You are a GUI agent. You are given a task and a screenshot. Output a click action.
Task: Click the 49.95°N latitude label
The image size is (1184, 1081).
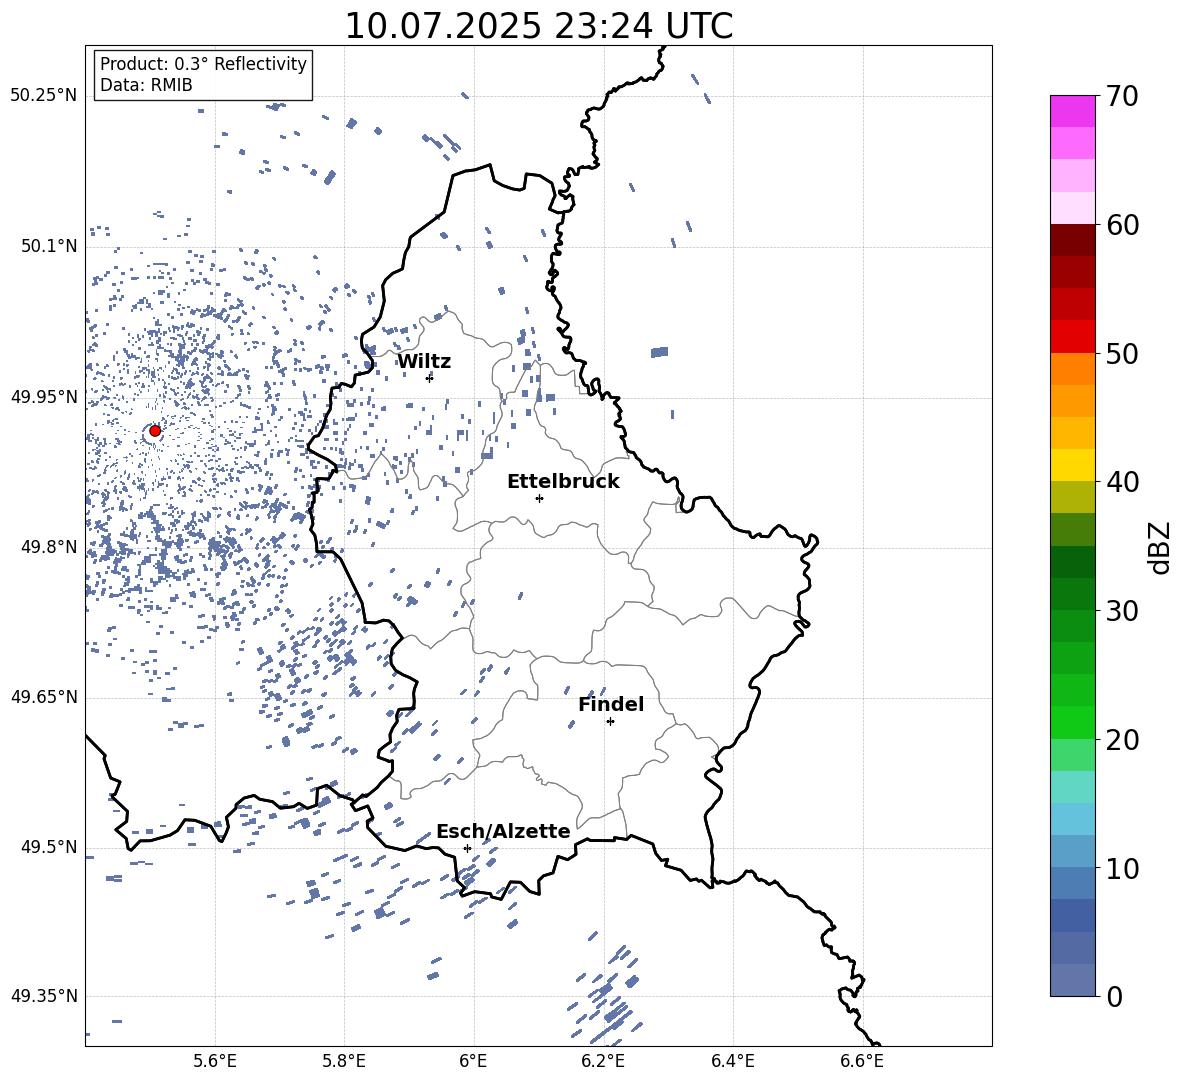44,397
